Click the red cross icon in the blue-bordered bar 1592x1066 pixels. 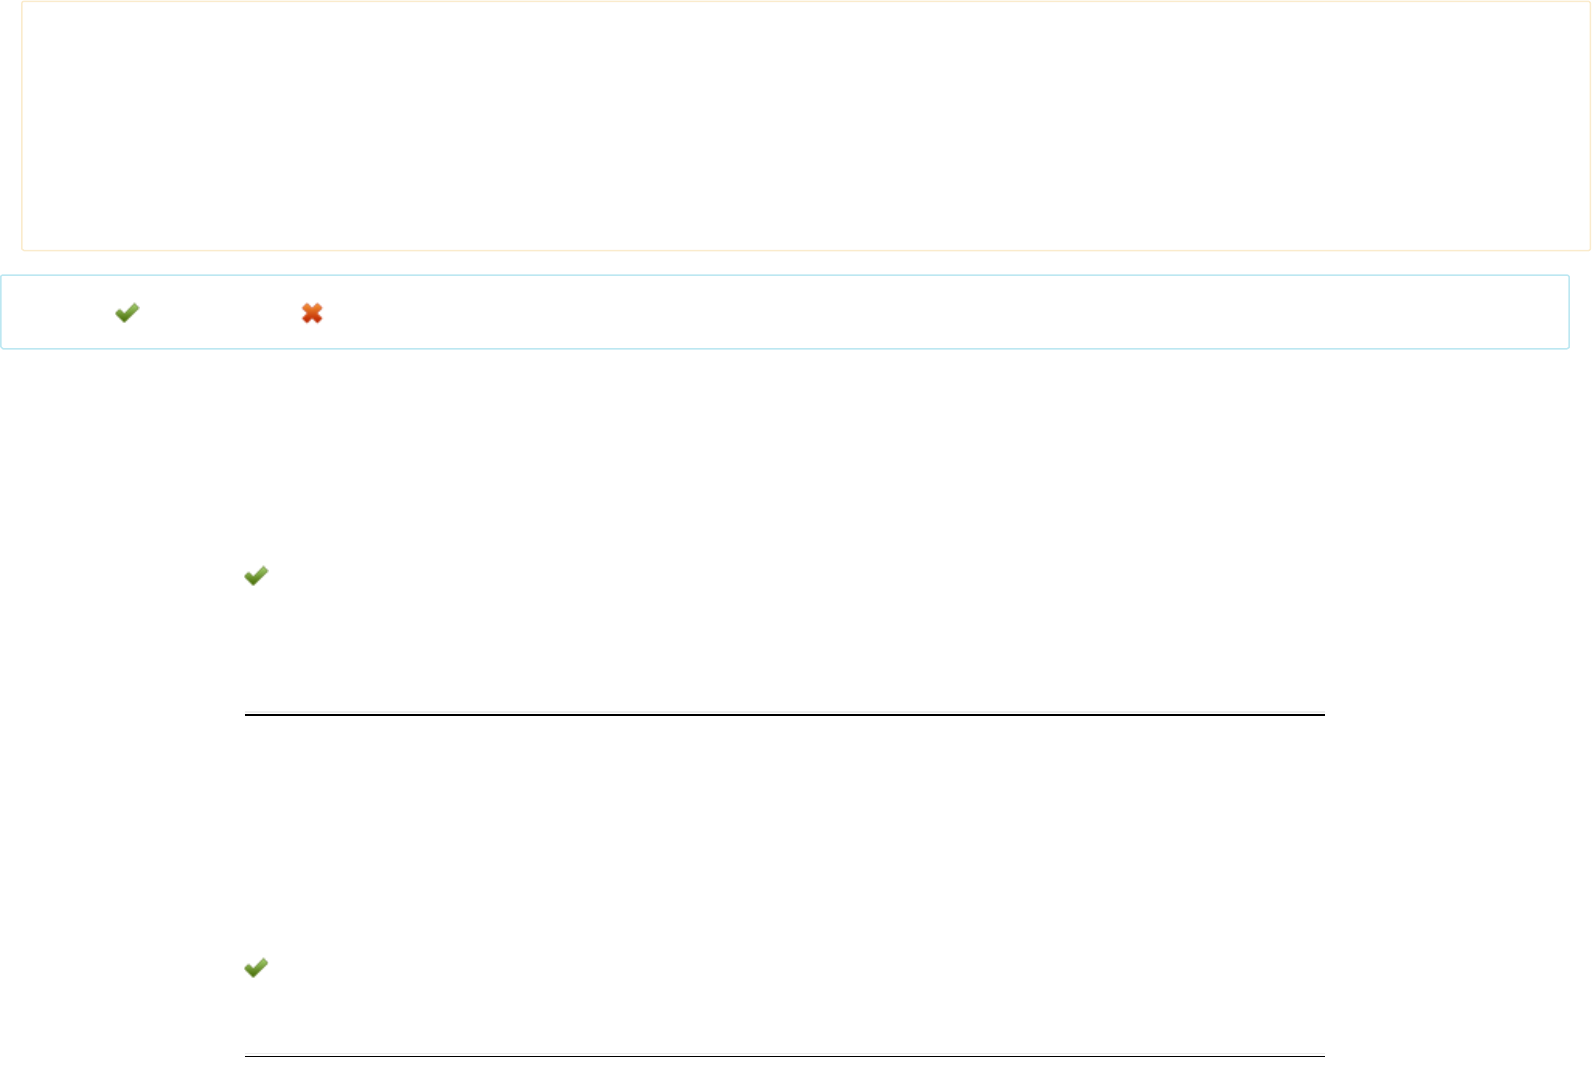[x=312, y=313]
